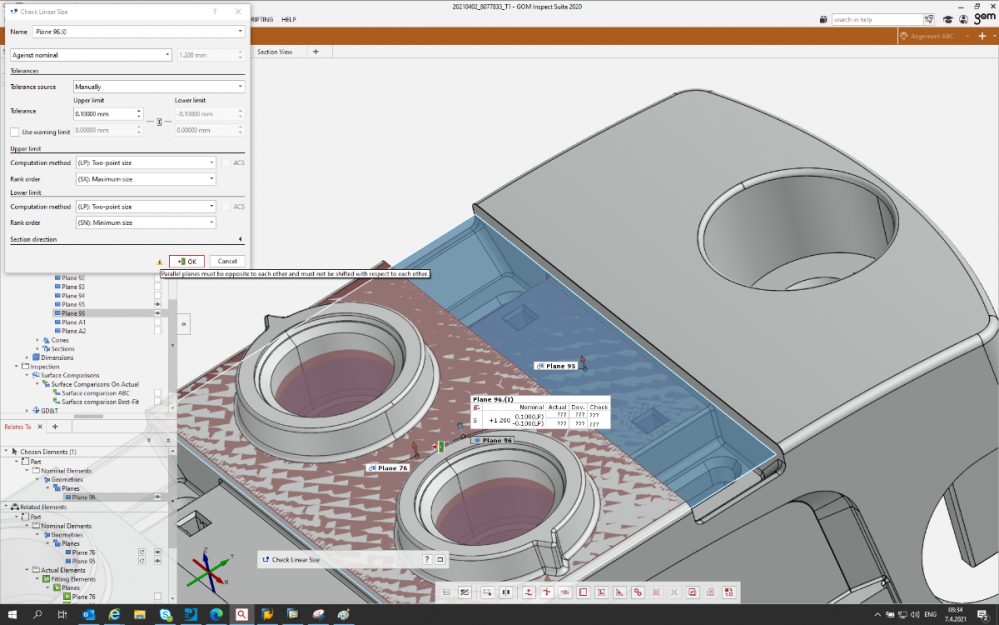Open the HELP menu
This screenshot has width=999, height=625.
(289, 19)
